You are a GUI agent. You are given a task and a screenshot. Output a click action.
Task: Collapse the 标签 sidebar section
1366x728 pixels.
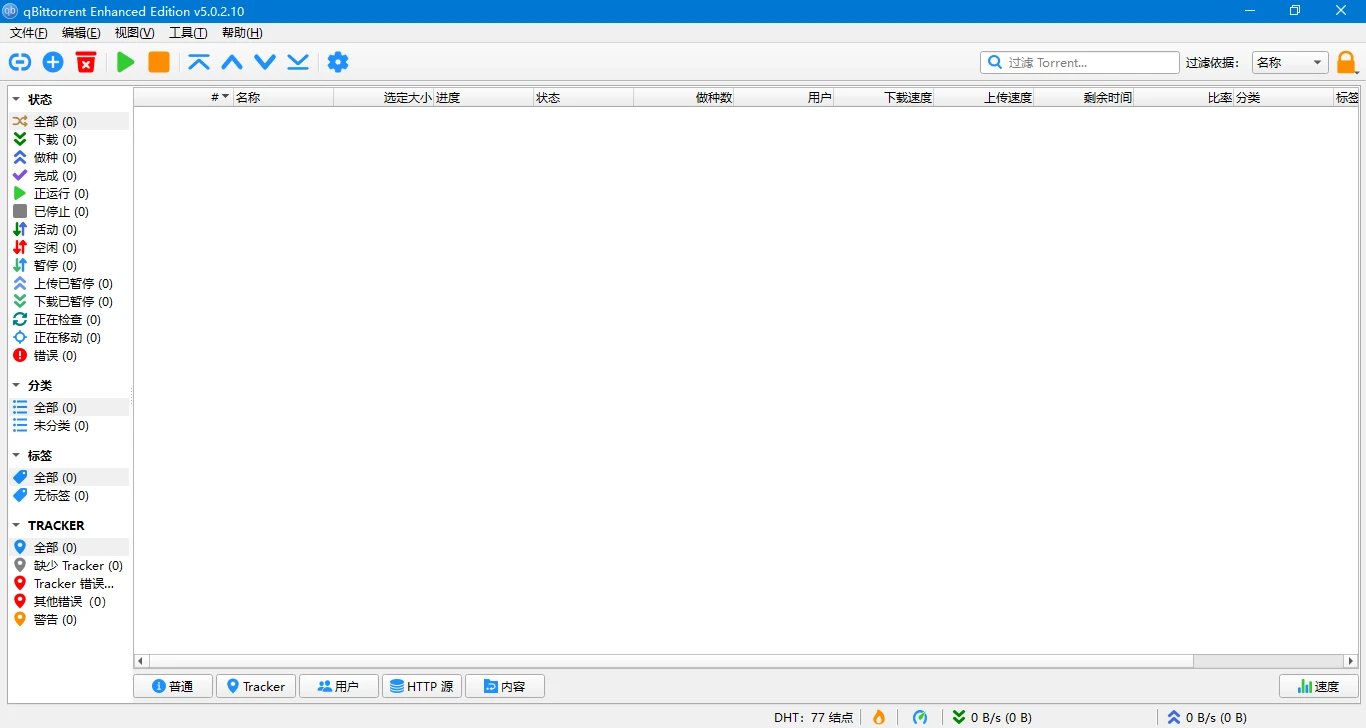[x=16, y=455]
